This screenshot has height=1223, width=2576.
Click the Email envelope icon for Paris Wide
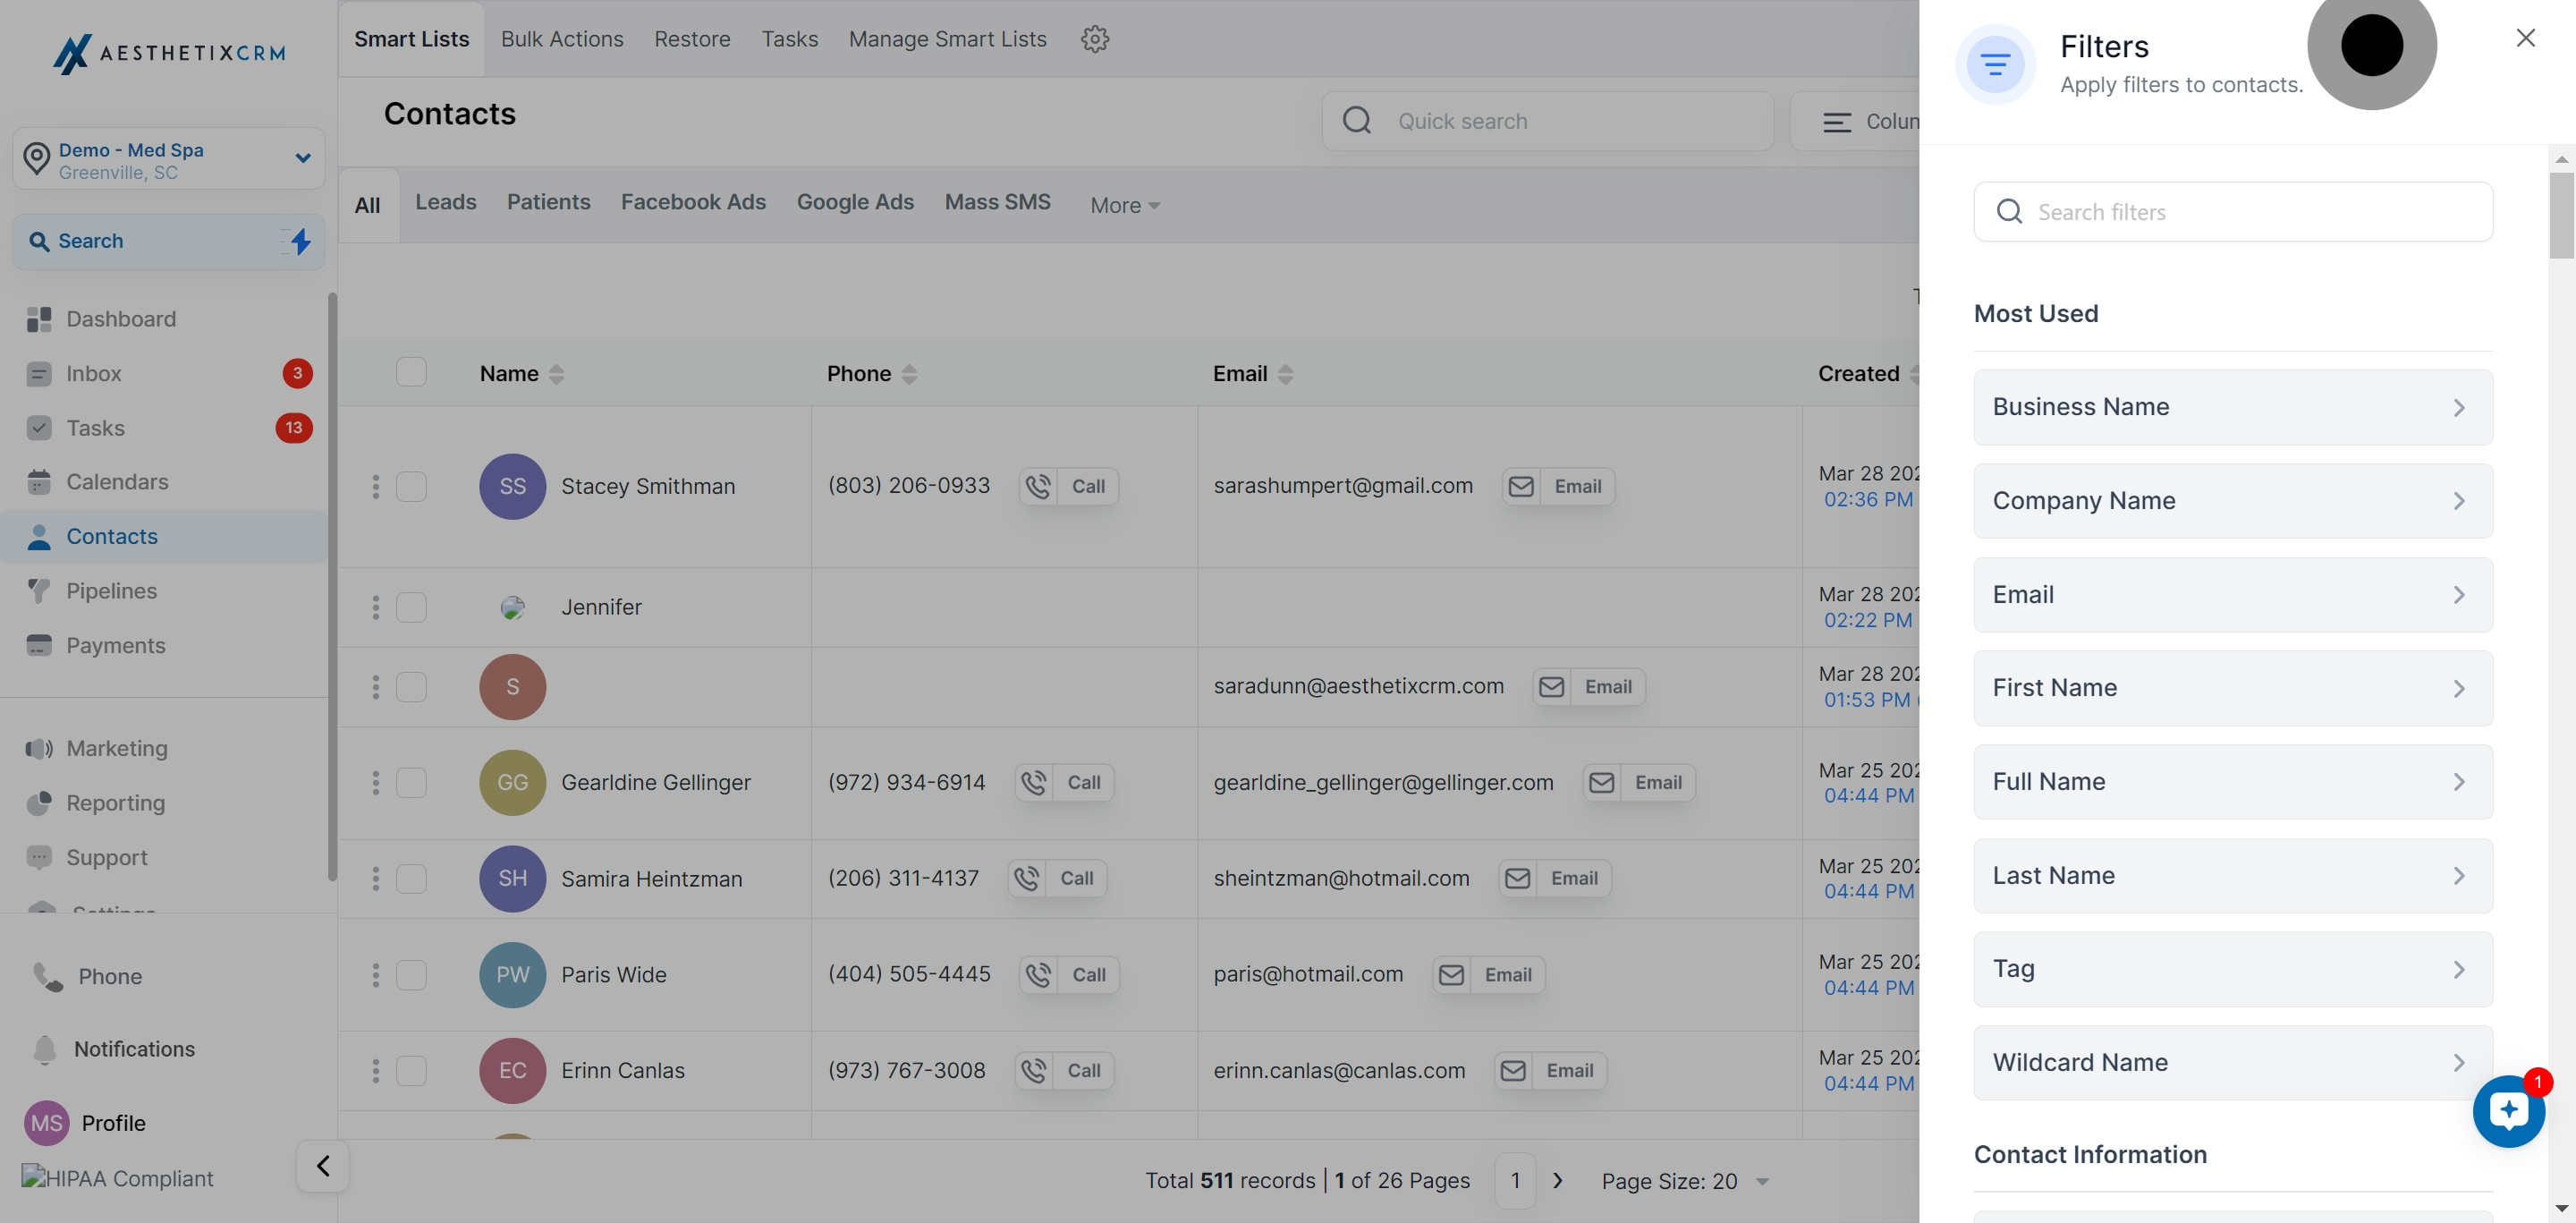point(1452,975)
